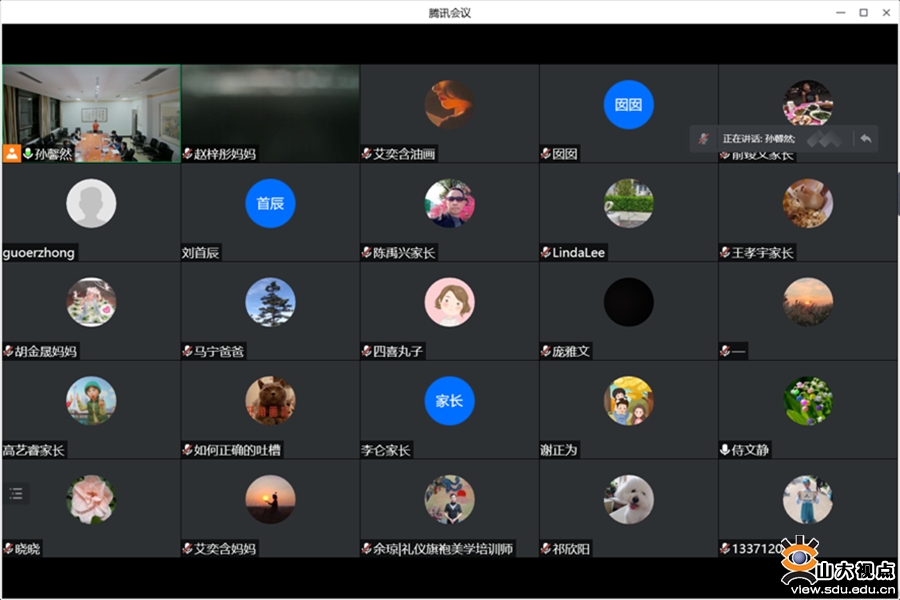
Task: Click the reply arrow in speaking notification
Action: pyautogui.click(x=865, y=139)
